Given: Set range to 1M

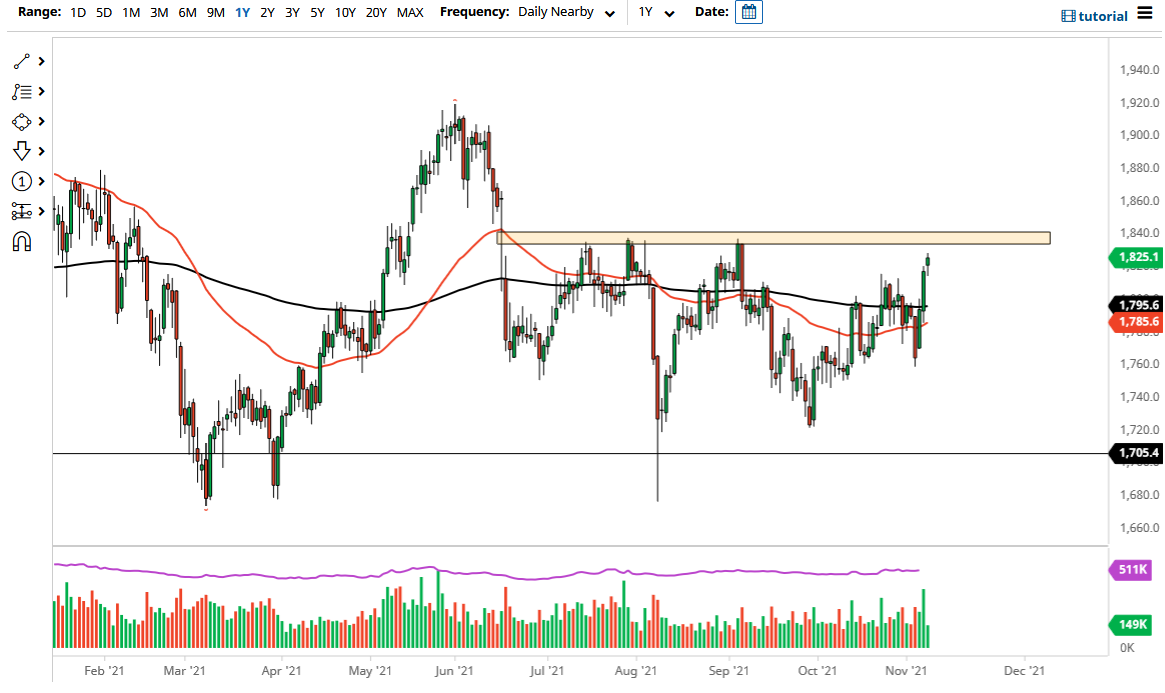Looking at the screenshot, I should point(131,13).
